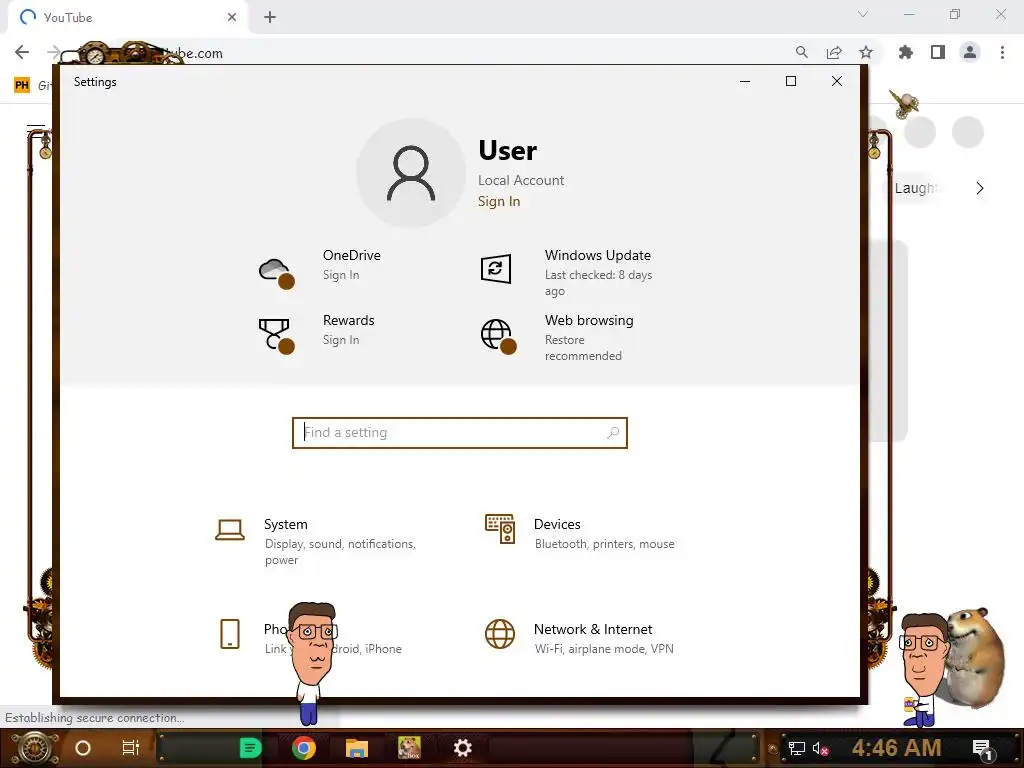The width and height of the screenshot is (1024, 768).
Task: Close the Settings window
Action: (837, 81)
